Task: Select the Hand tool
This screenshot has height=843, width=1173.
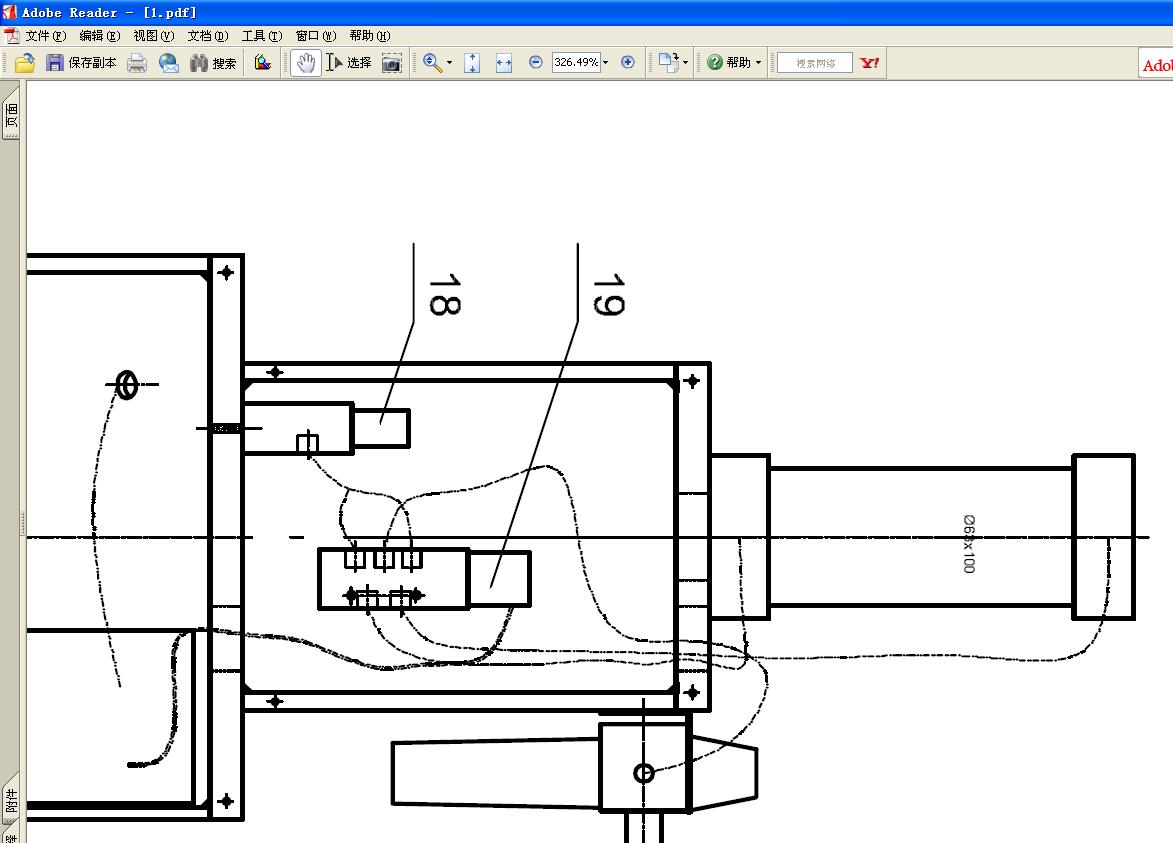Action: coord(305,63)
